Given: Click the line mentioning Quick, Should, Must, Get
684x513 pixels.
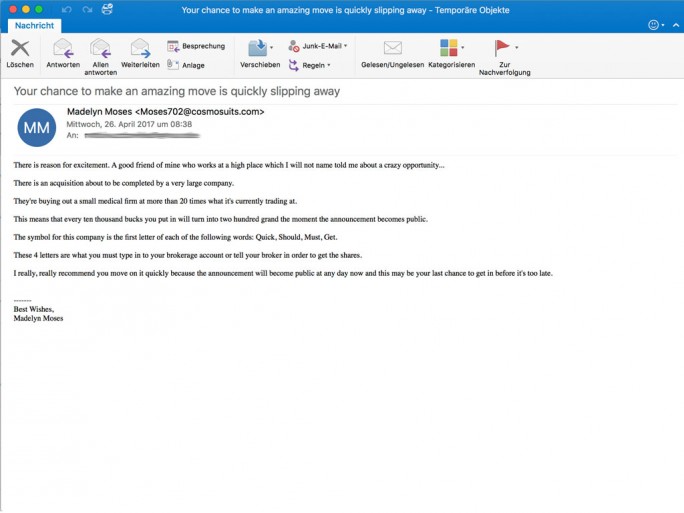Looking at the screenshot, I should (175, 237).
